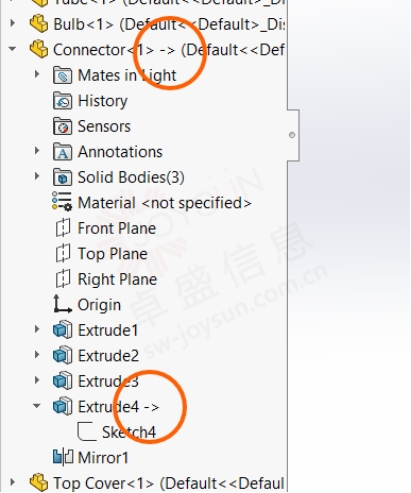Image resolution: width=411 pixels, height=493 pixels.
Task: Select the Origin axis icon
Action: [62, 304]
